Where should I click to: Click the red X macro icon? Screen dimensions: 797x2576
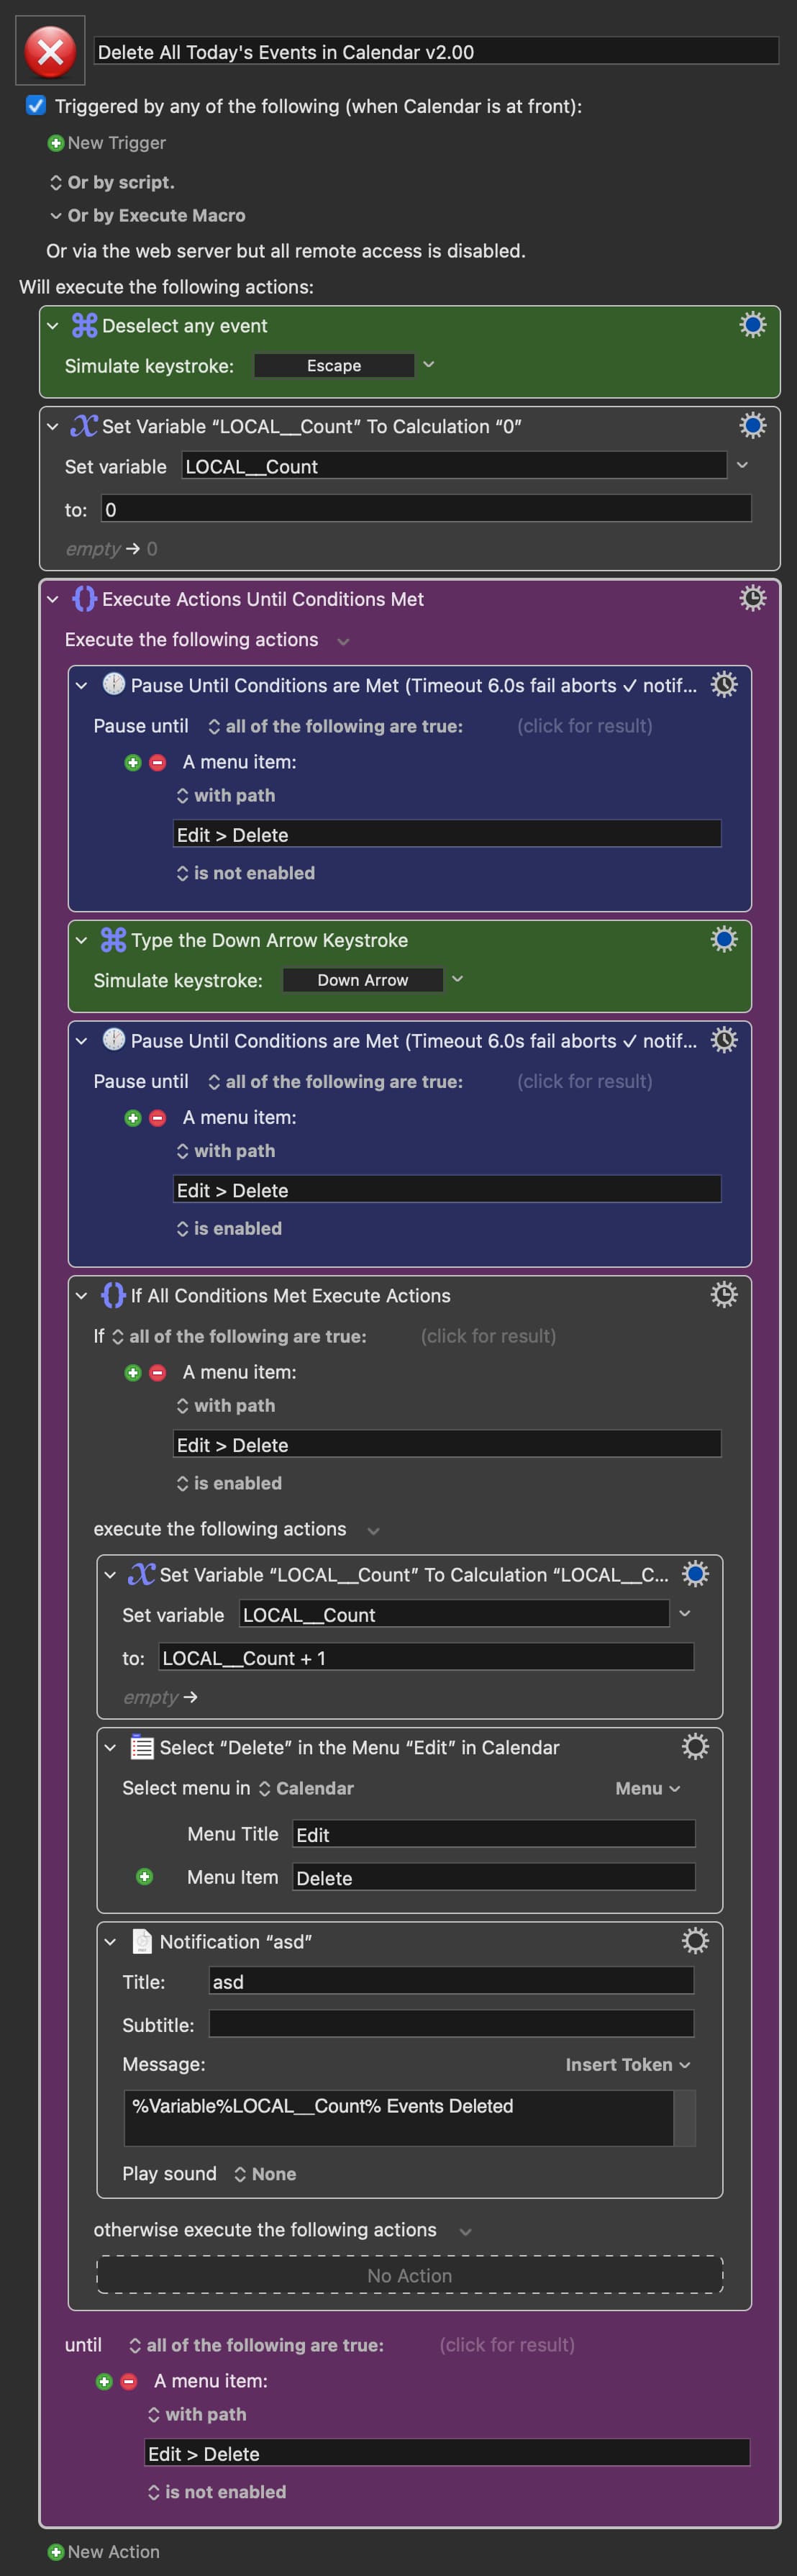[50, 51]
